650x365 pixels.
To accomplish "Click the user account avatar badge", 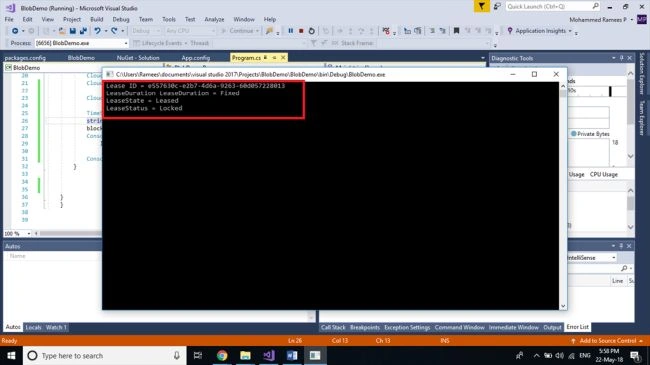I will 641,19.
